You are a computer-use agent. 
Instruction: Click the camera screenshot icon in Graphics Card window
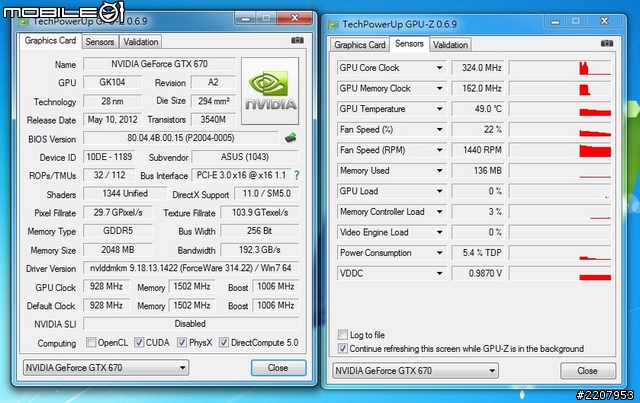[x=297, y=40]
